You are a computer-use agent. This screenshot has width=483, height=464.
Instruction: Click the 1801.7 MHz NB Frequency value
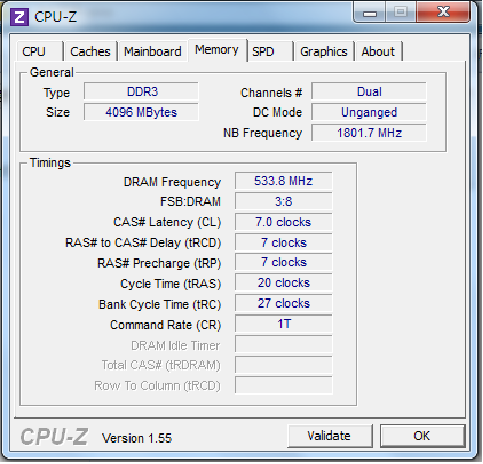pyautogui.click(x=369, y=133)
